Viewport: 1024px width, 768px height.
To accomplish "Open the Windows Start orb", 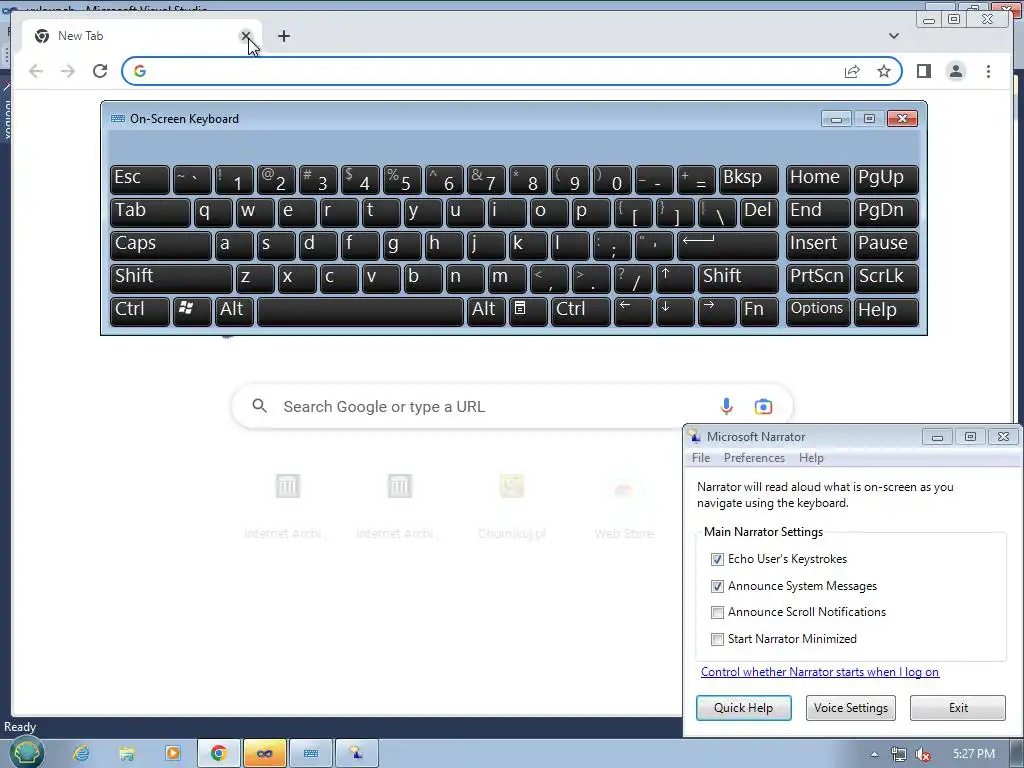I will 26,753.
